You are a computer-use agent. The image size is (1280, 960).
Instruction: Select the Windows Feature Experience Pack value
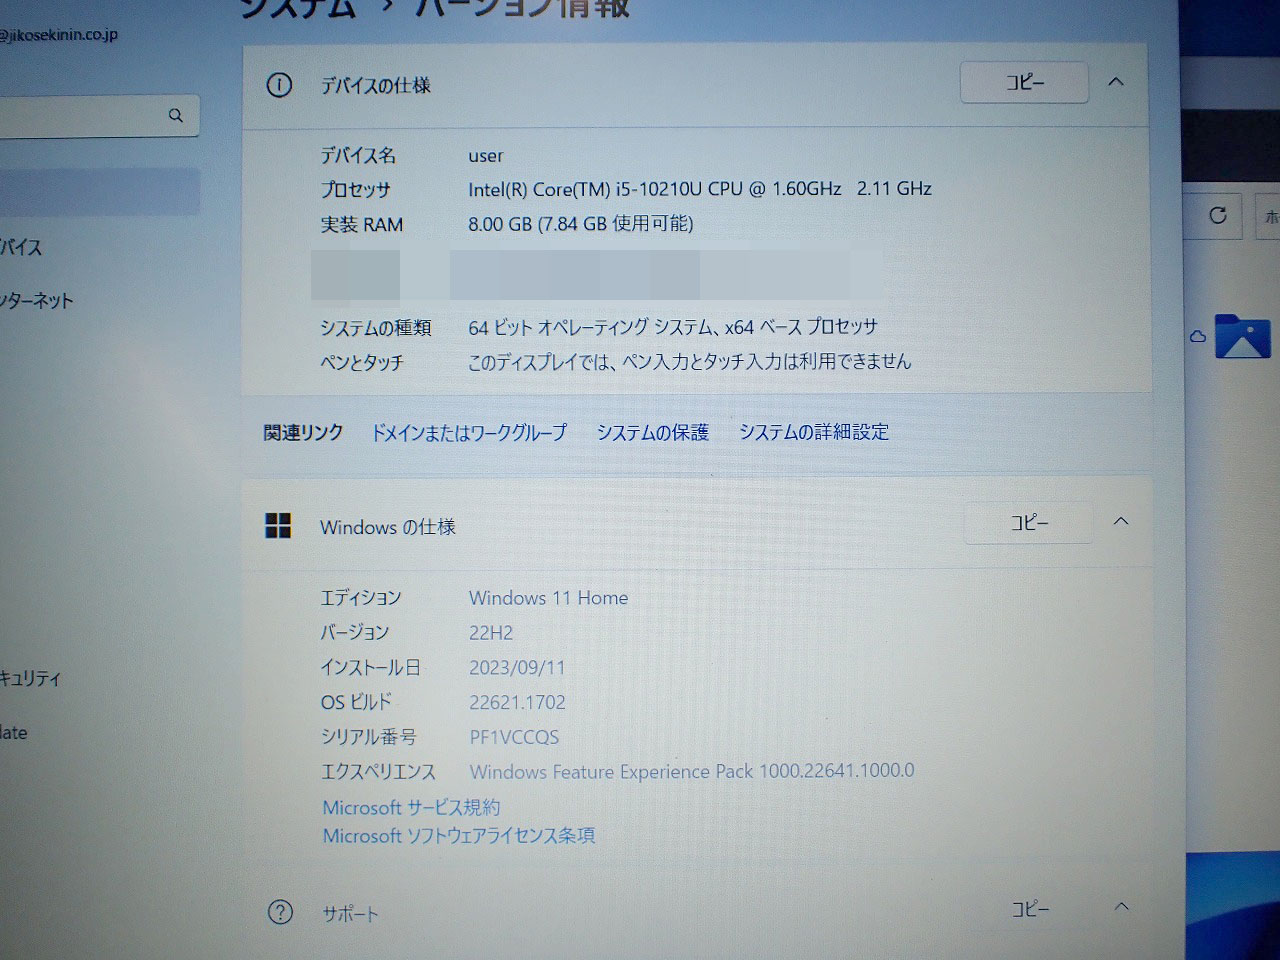coord(692,772)
